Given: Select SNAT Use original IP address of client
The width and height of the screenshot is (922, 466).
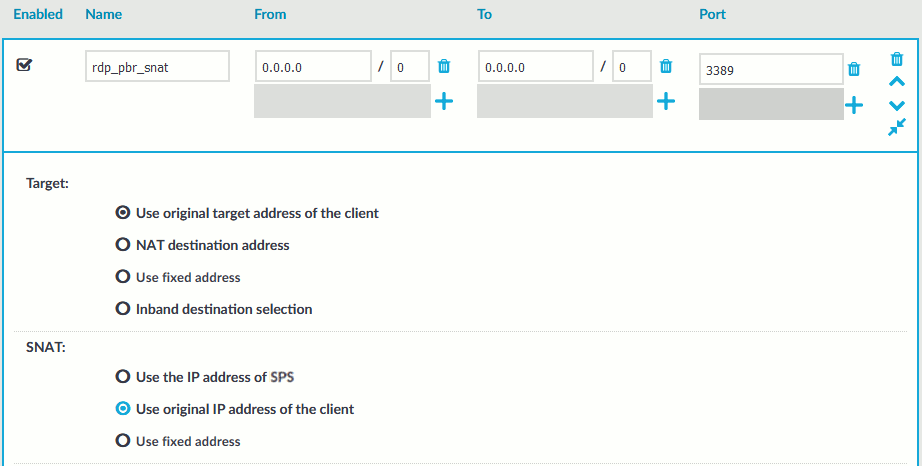Looking at the screenshot, I should tap(123, 409).
